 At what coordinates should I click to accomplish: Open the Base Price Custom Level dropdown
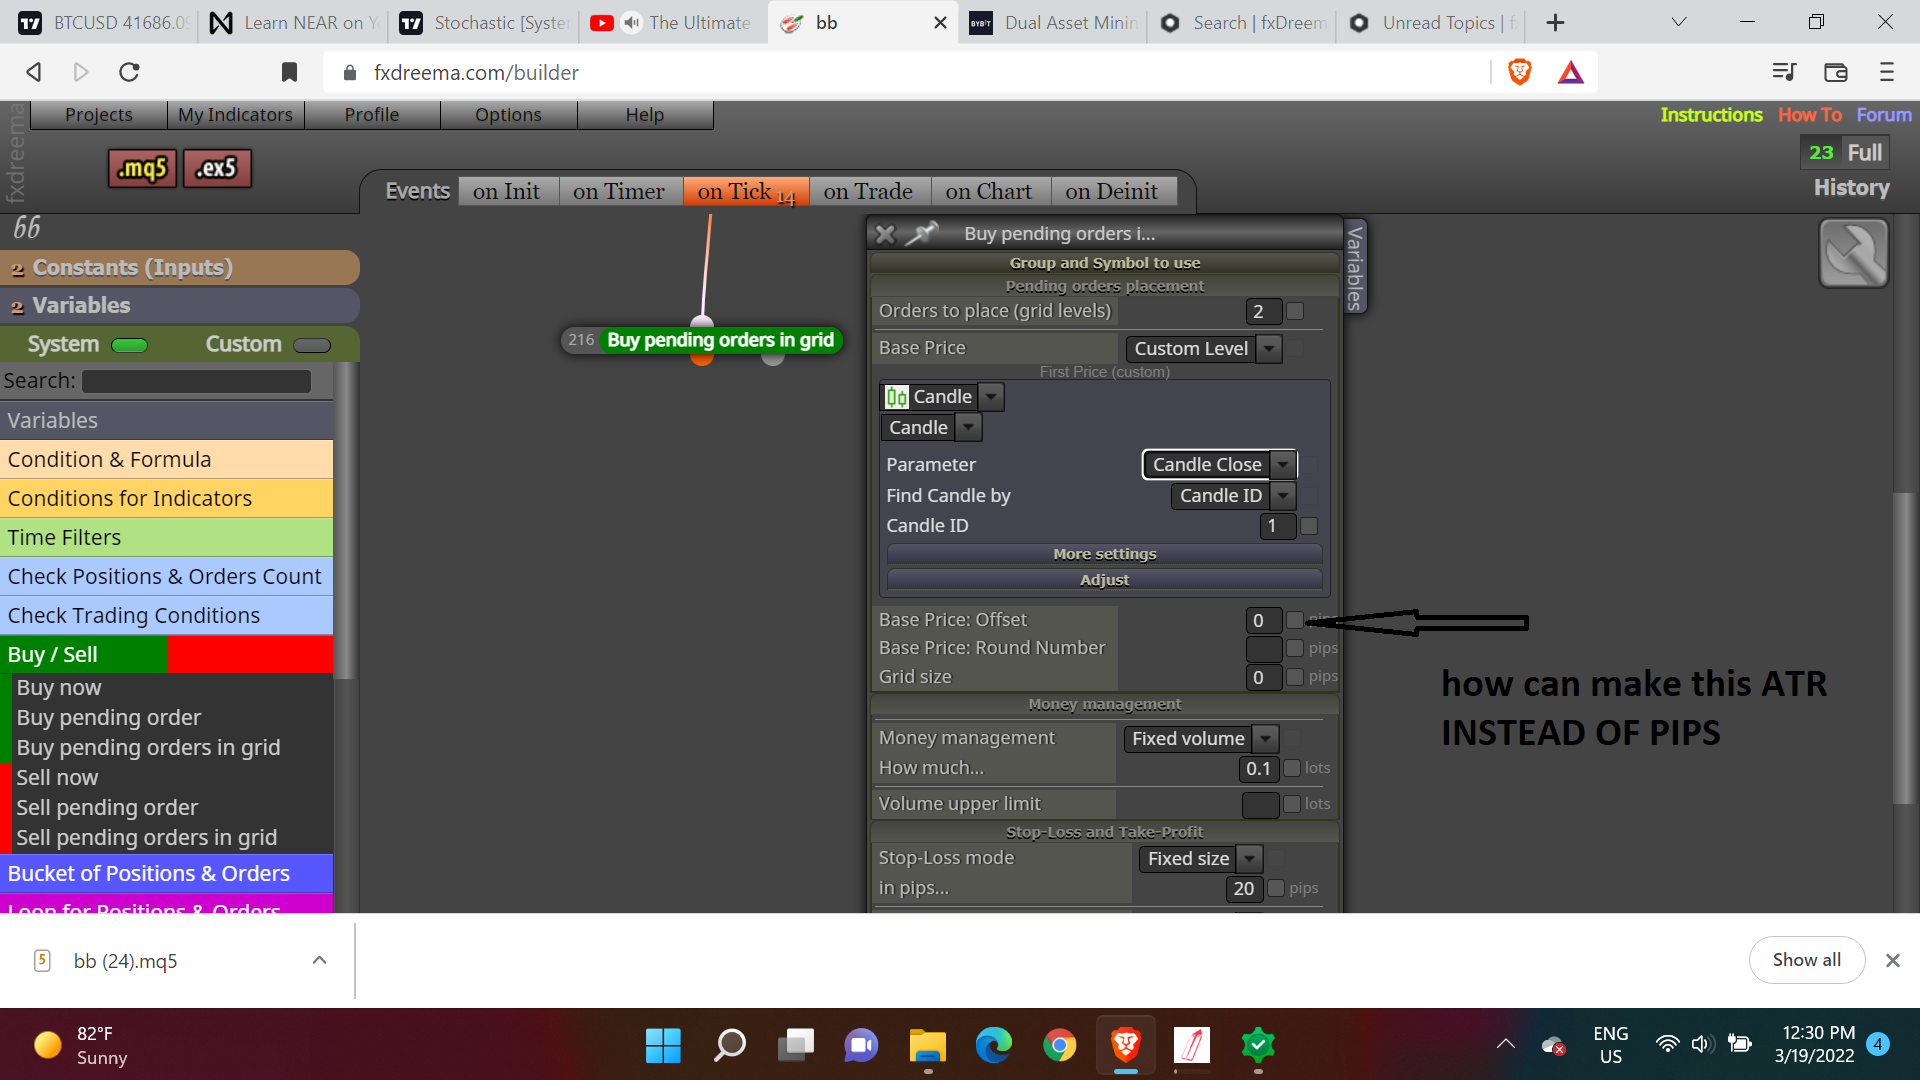[x=1203, y=349]
